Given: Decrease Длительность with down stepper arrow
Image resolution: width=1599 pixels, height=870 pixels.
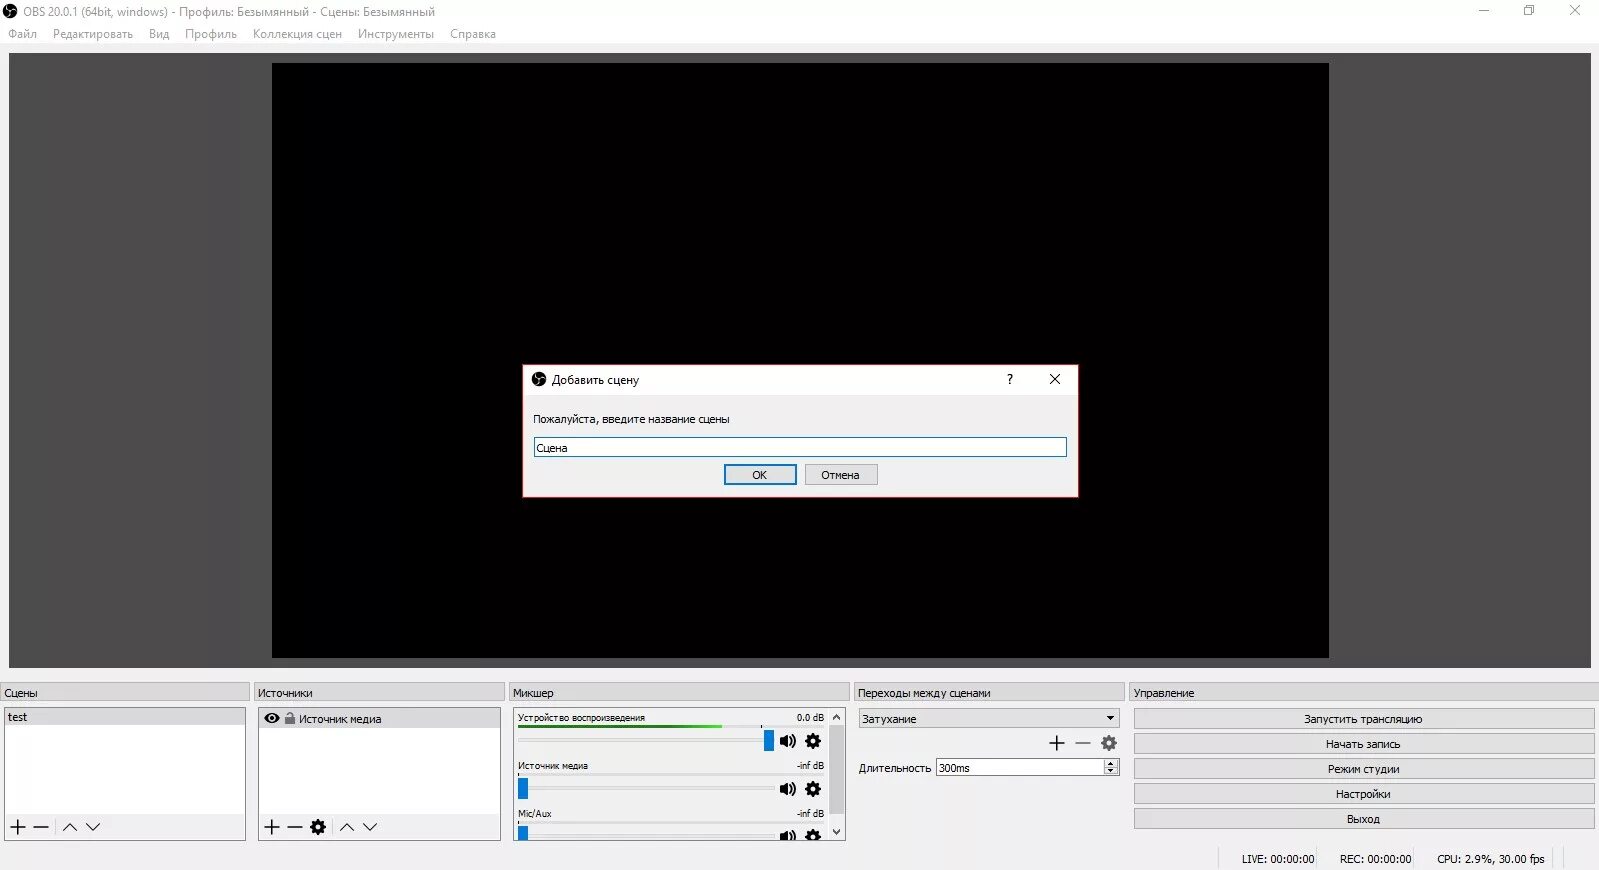Looking at the screenshot, I should point(1111,771).
